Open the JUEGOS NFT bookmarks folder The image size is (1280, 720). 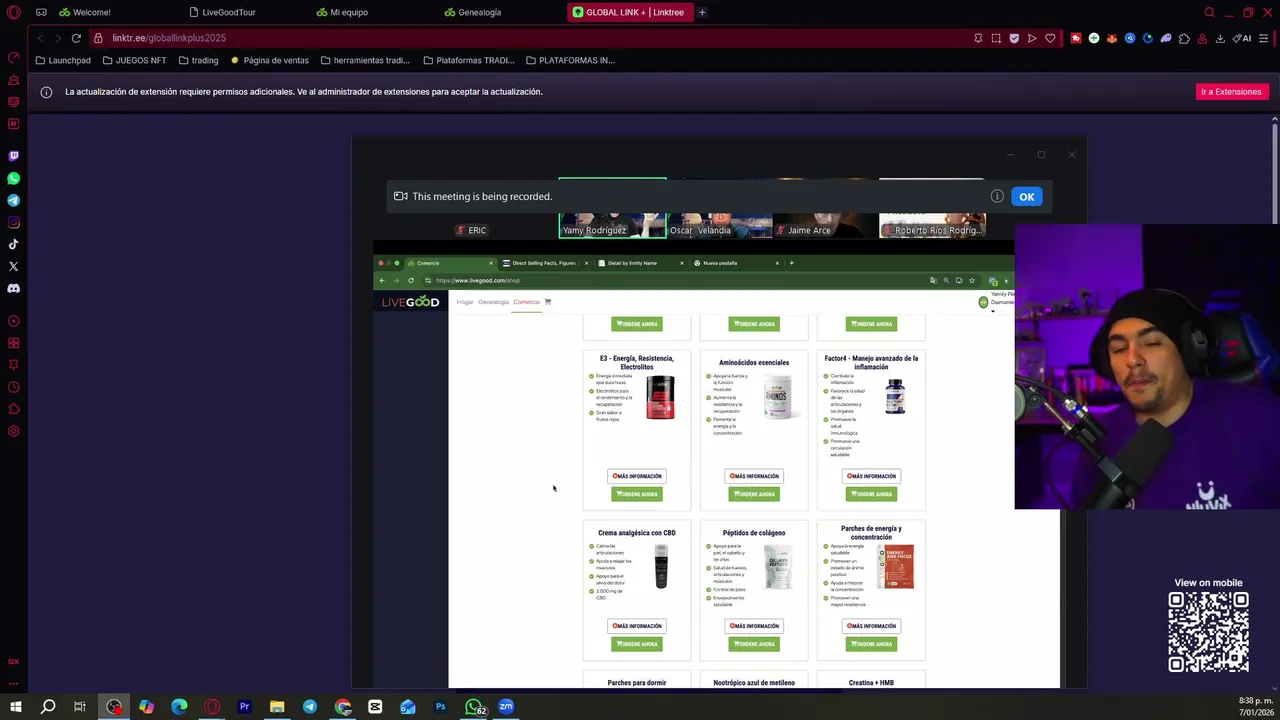pyautogui.click(x=134, y=60)
